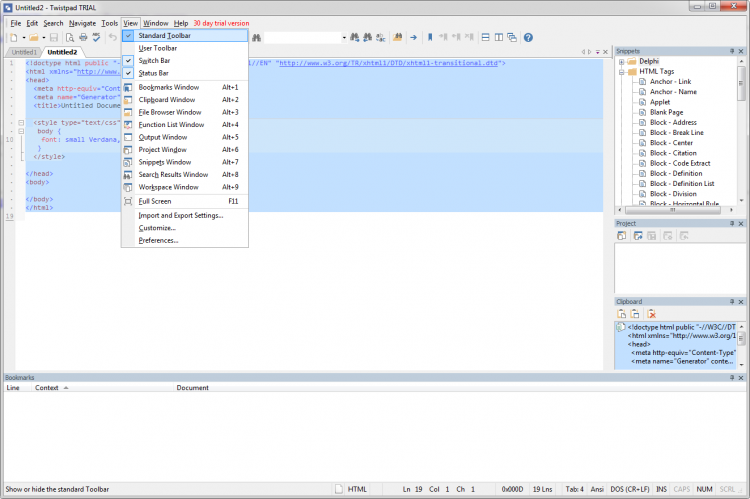Click the ABC spell check icon
Screen dimensions: 750x499
[96, 37]
